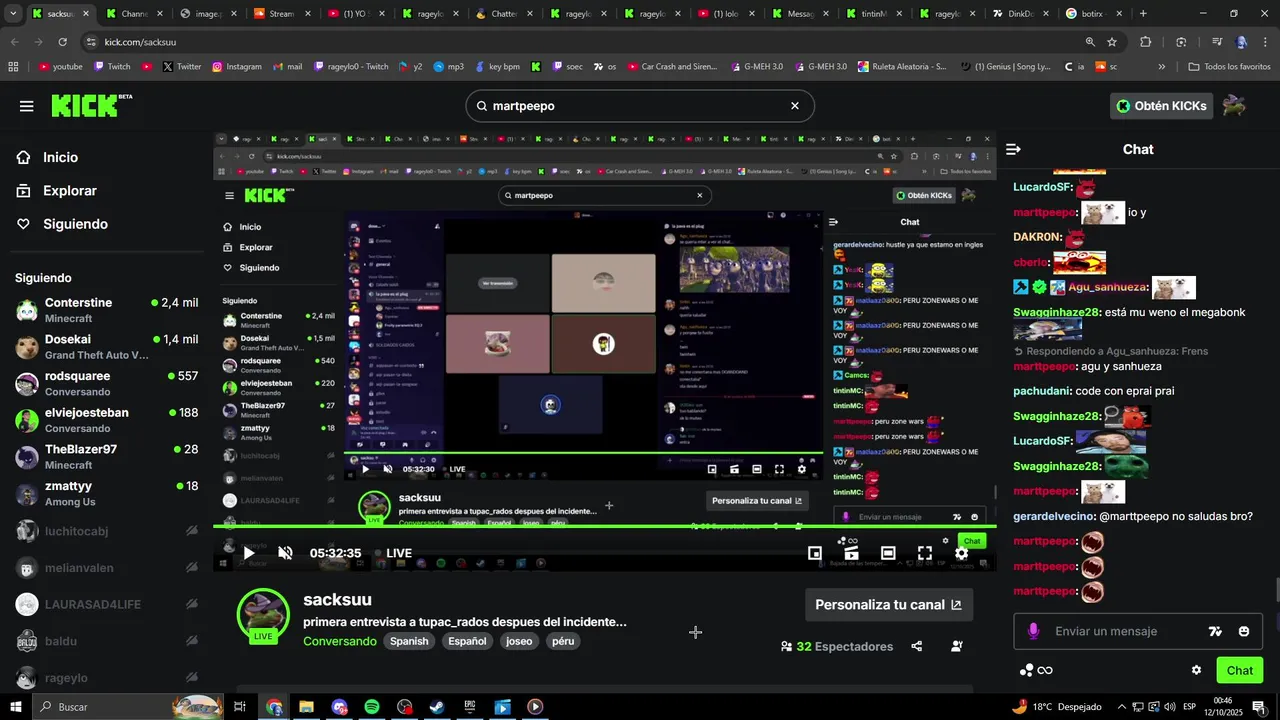Create a clip of the stream
The image size is (1280, 720).
coord(851,553)
